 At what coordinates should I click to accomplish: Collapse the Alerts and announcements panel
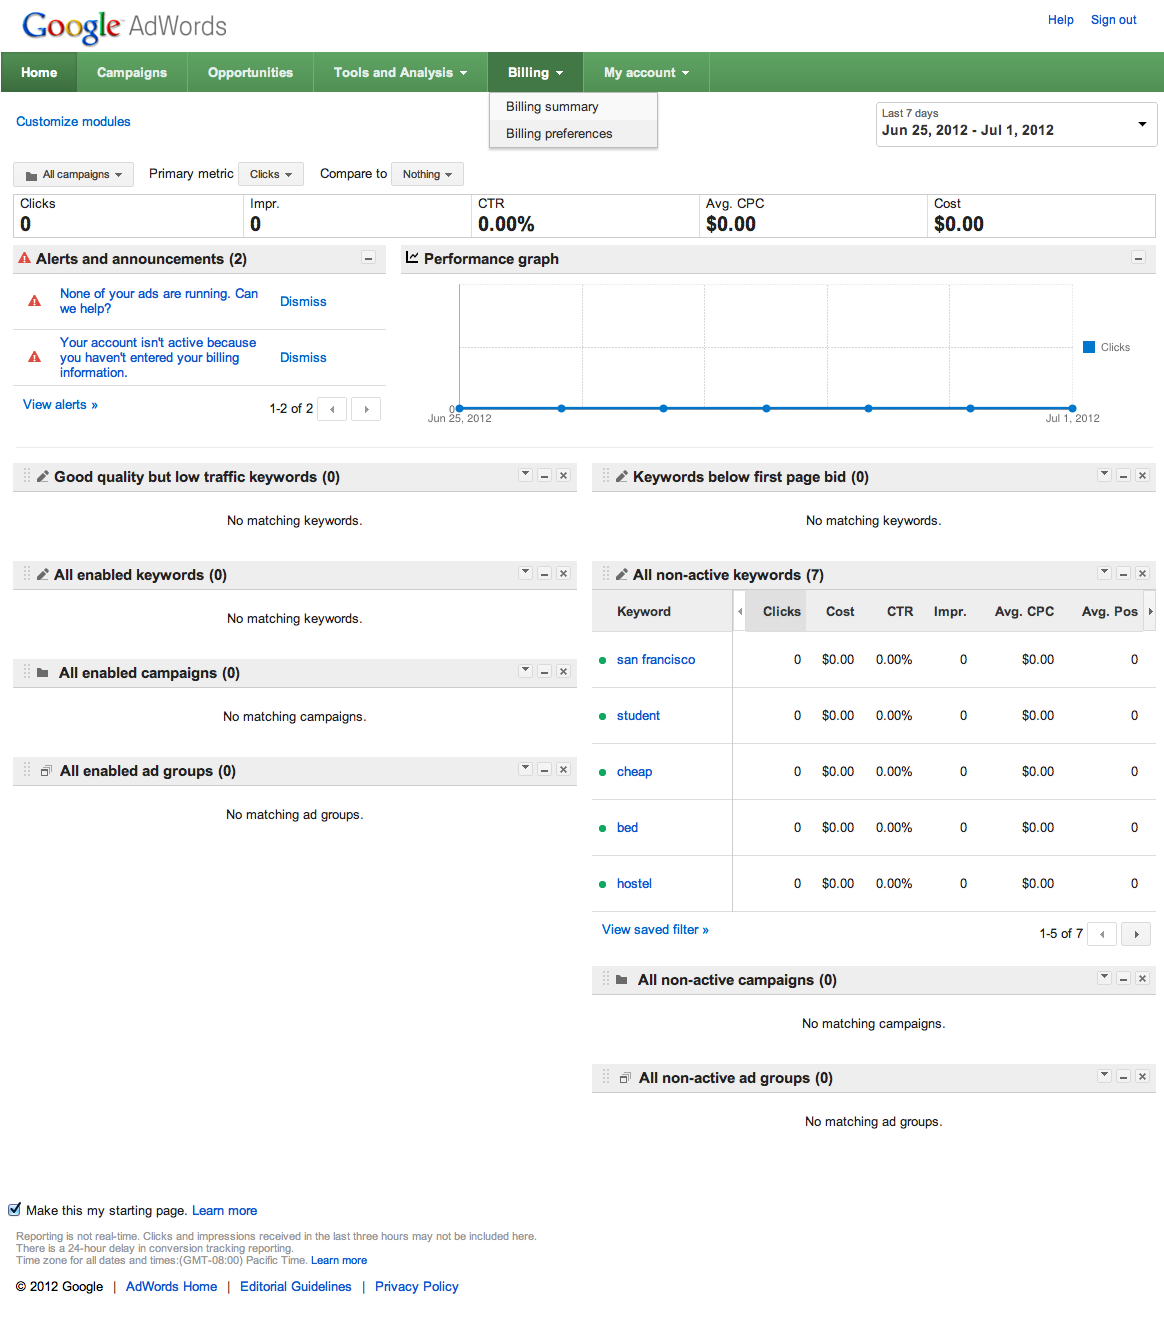tap(368, 259)
